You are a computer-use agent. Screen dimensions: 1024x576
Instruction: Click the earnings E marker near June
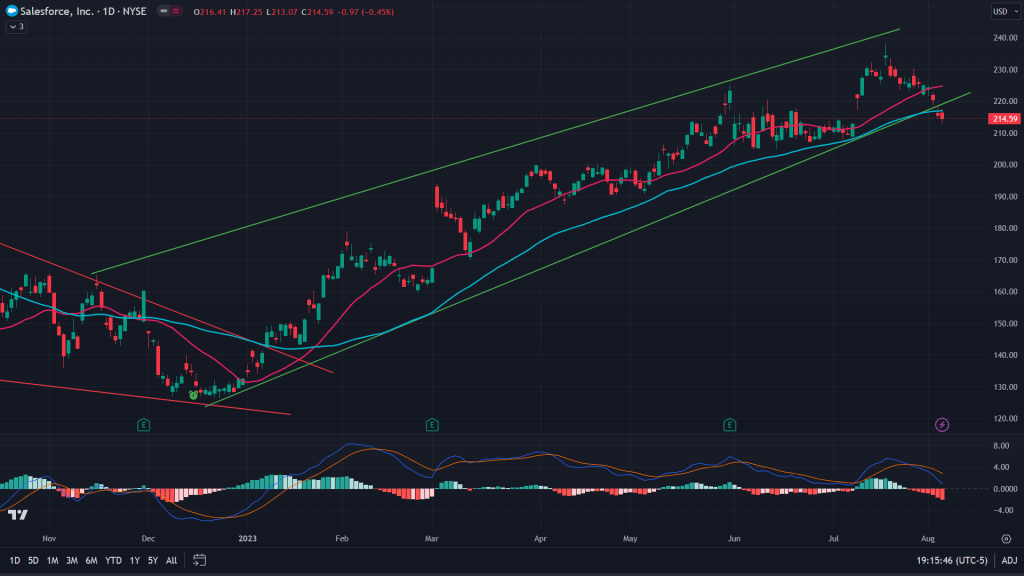(x=730, y=425)
